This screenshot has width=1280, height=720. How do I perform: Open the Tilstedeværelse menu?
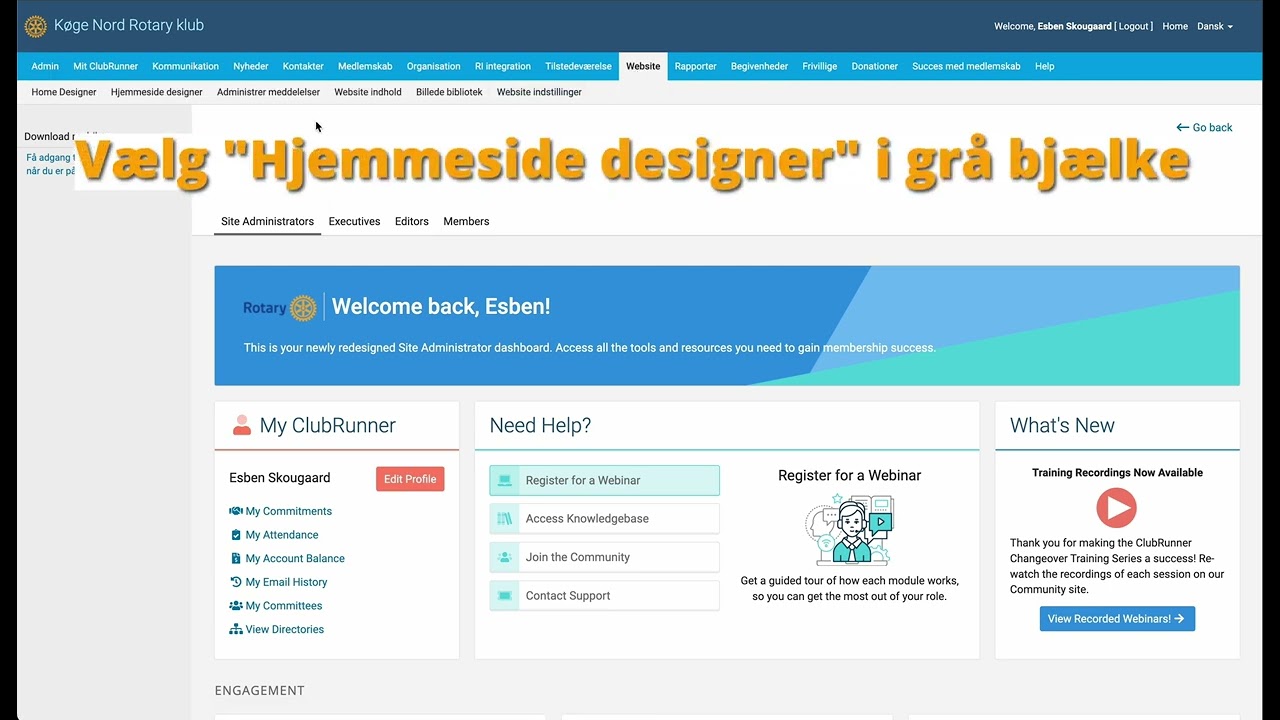(x=578, y=66)
